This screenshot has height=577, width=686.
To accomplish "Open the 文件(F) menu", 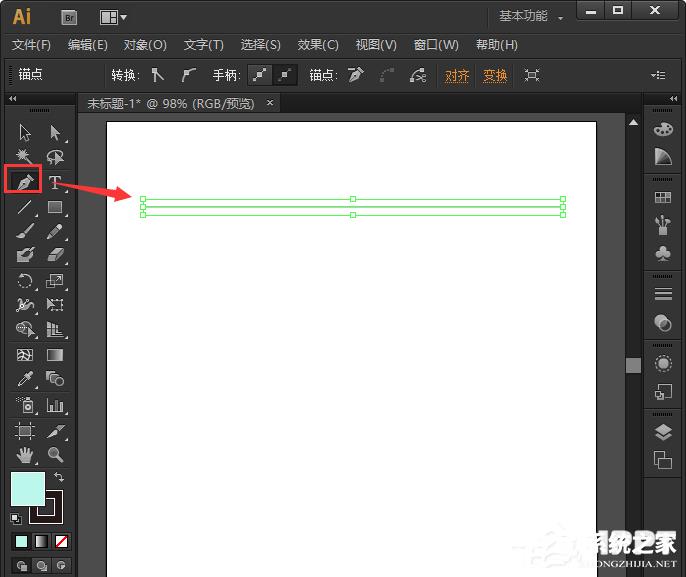I will point(31,45).
